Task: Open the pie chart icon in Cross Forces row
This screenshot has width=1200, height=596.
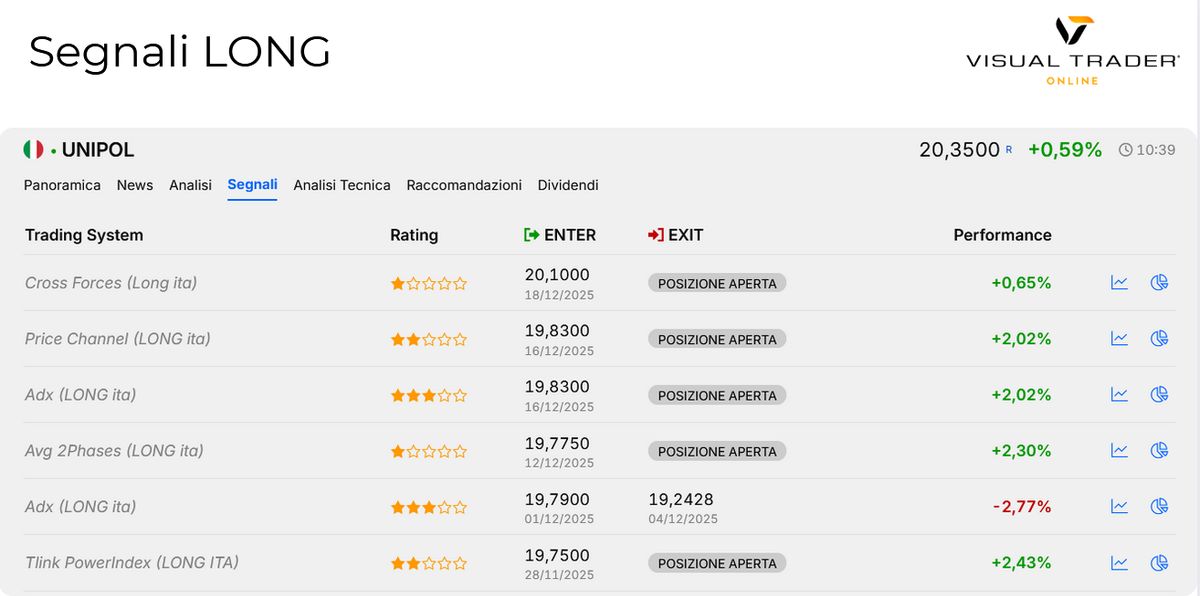Action: [1159, 282]
